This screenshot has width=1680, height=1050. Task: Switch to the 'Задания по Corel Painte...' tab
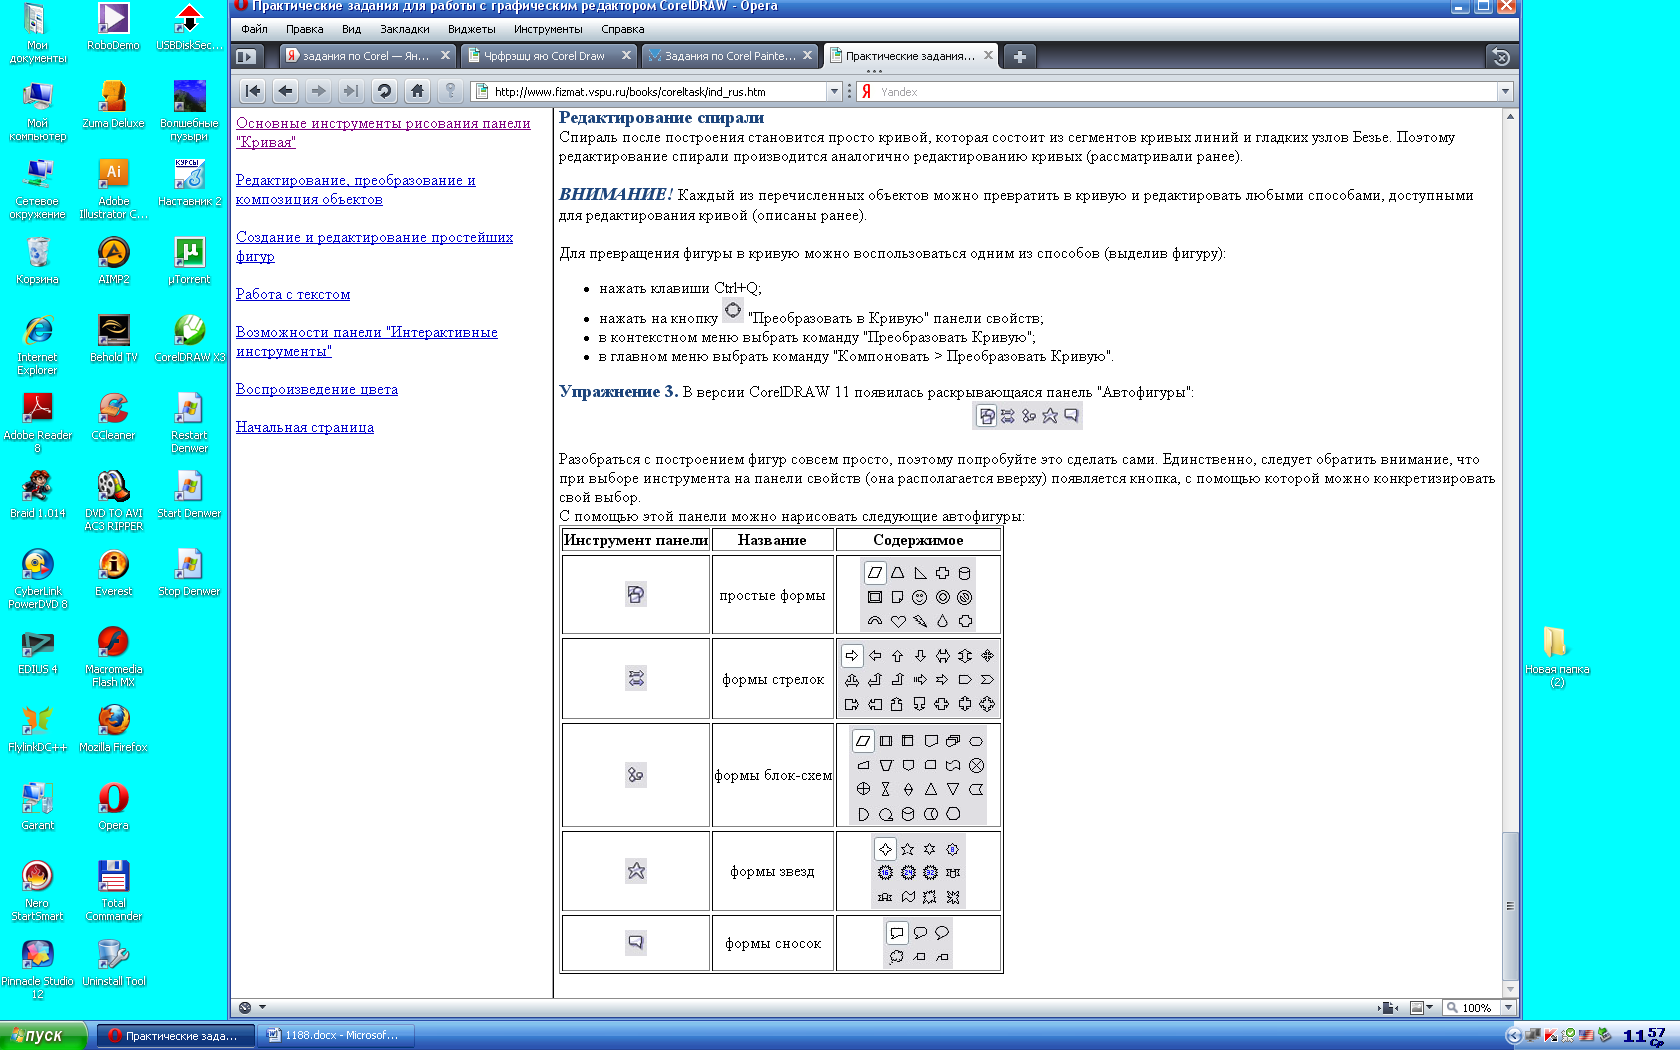pos(730,56)
